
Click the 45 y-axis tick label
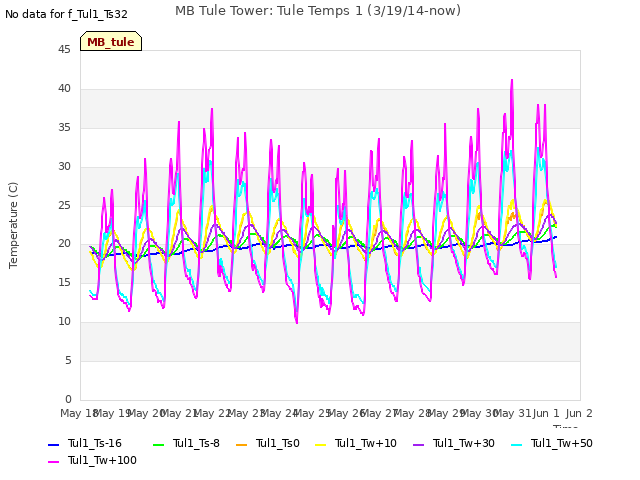point(64,49)
